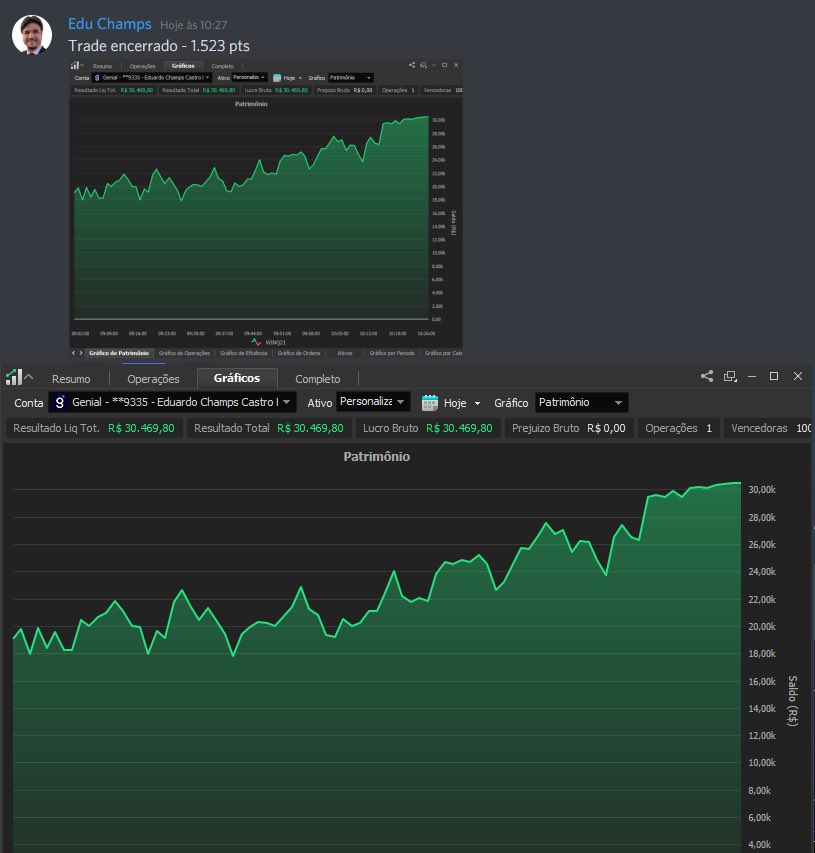The width and height of the screenshot is (815, 853).
Task: Click the 24,00k axis label
Action: (x=762, y=572)
